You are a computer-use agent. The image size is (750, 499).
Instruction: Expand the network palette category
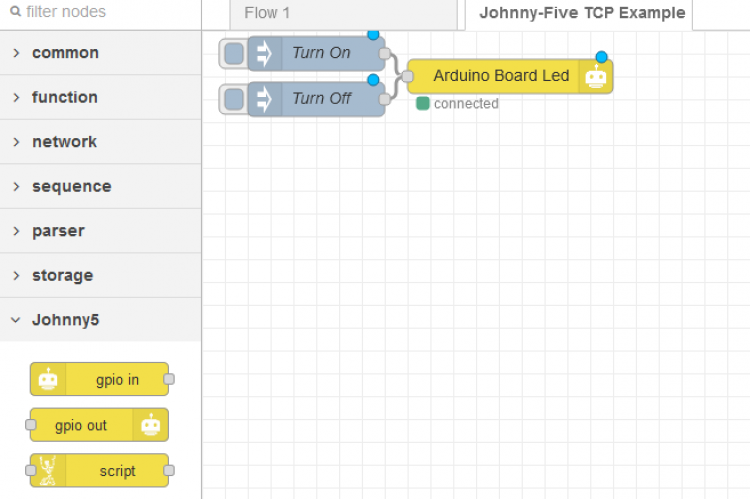pyautogui.click(x=100, y=142)
